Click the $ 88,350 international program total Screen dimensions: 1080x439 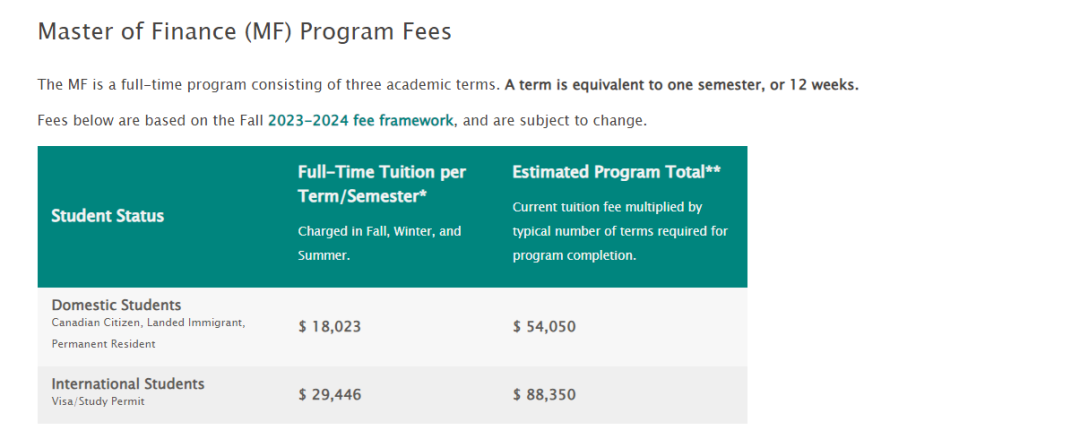point(544,395)
